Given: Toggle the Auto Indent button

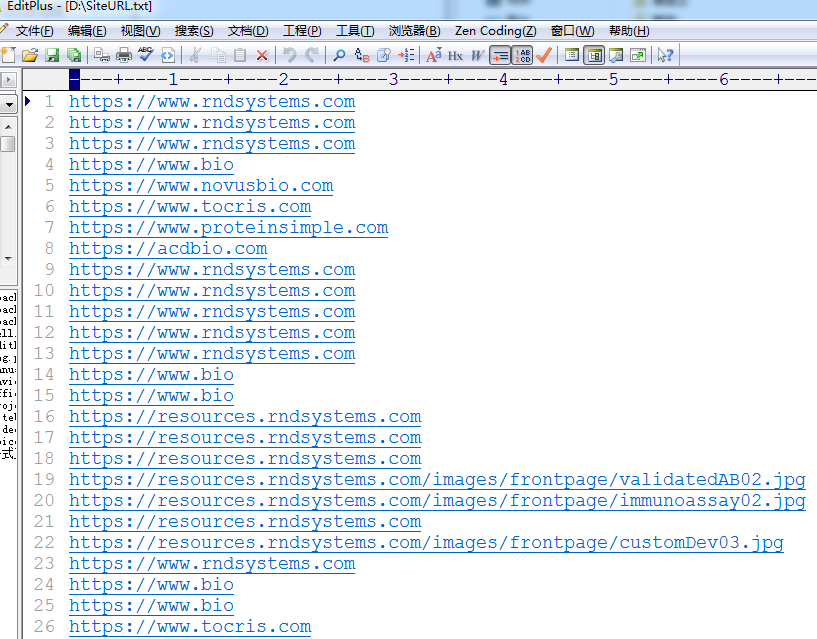Looking at the screenshot, I should click(x=500, y=55).
